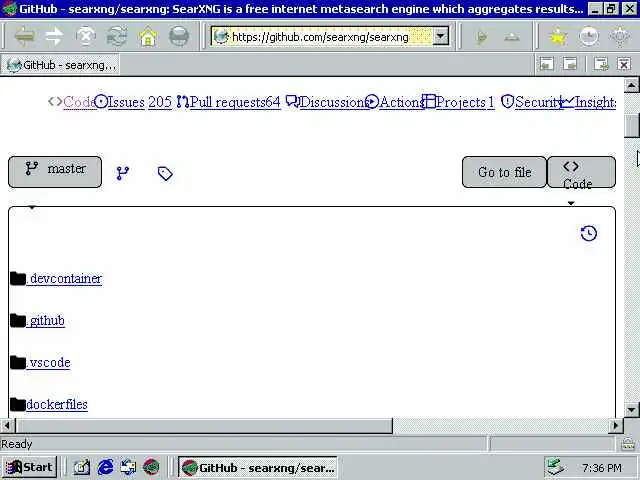This screenshot has width=640, height=480.
Task: Click the Print icon in the toolbar
Action: coord(179,37)
